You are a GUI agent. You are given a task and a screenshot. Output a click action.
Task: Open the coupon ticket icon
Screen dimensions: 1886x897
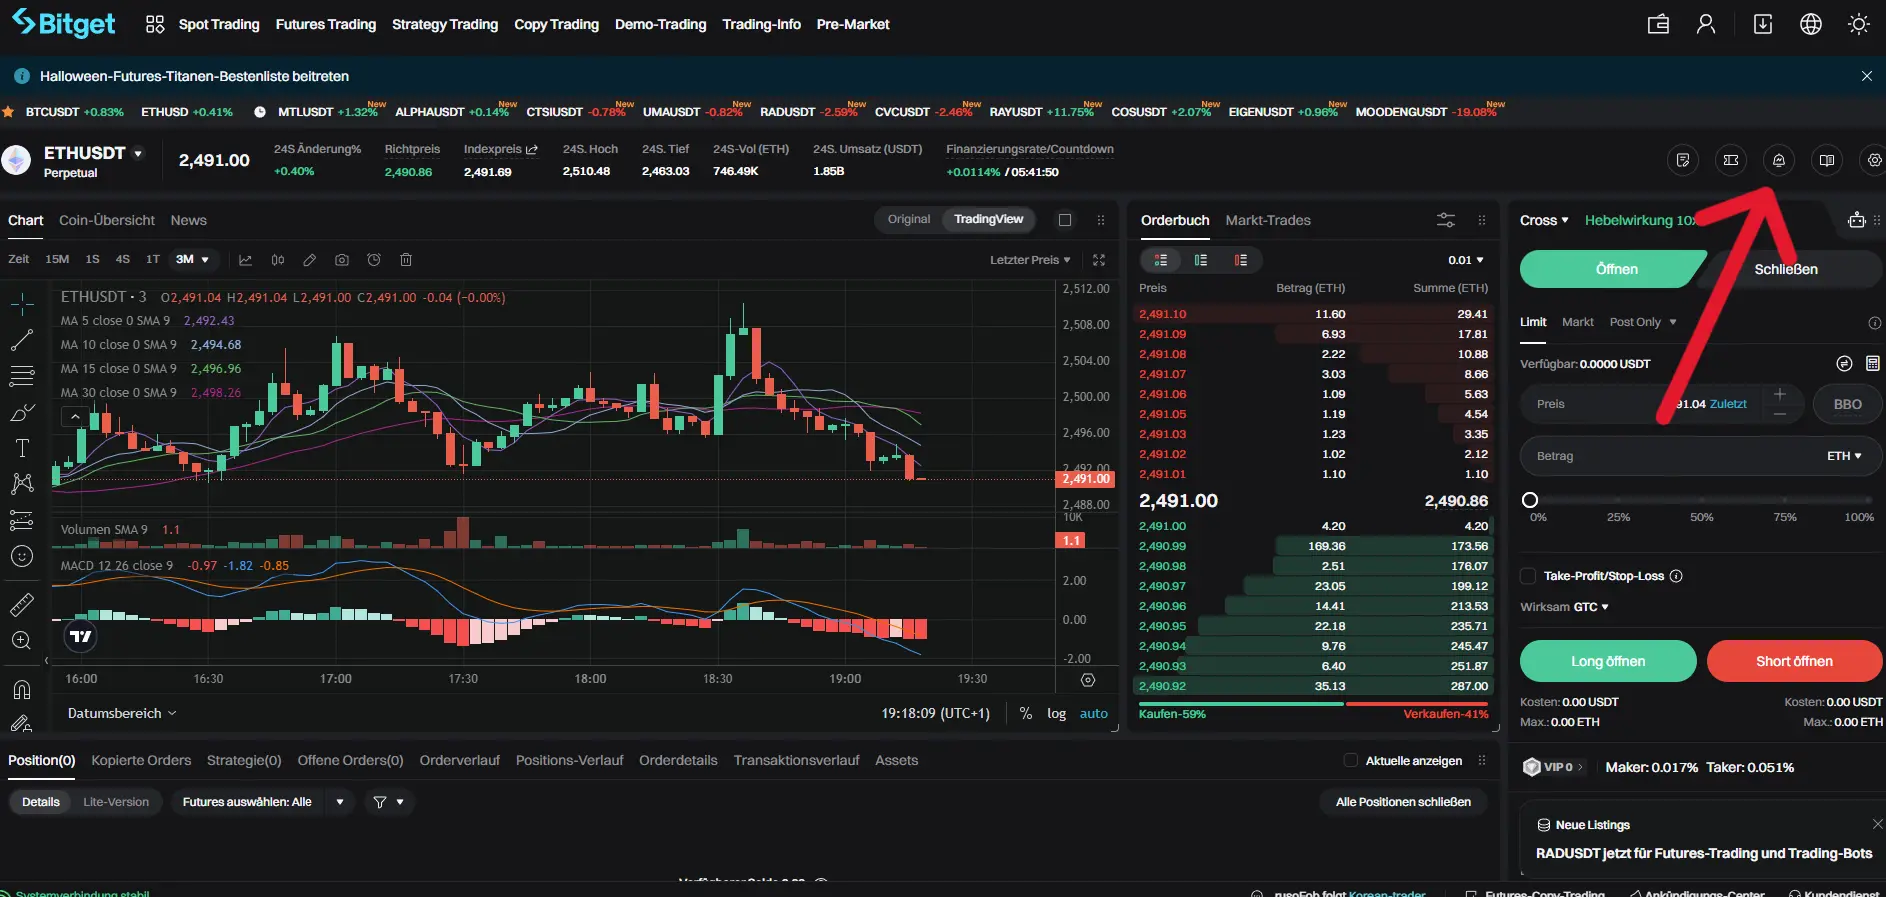tap(1731, 160)
